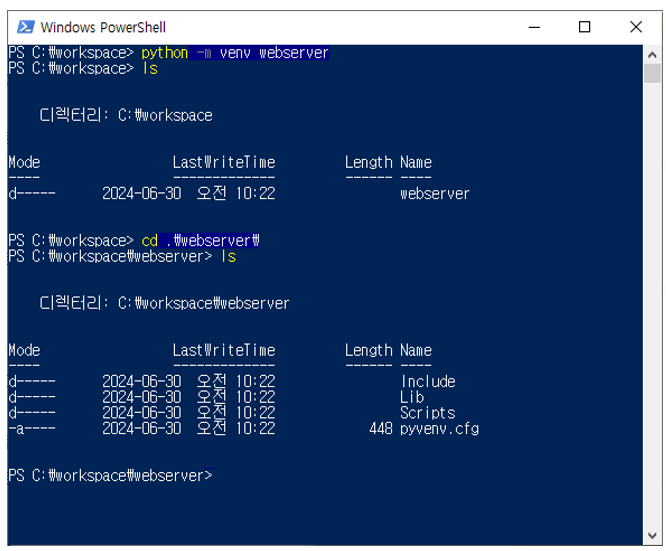Click the "python -m venv webserver" command text
This screenshot has height=551, width=666.
235,53
